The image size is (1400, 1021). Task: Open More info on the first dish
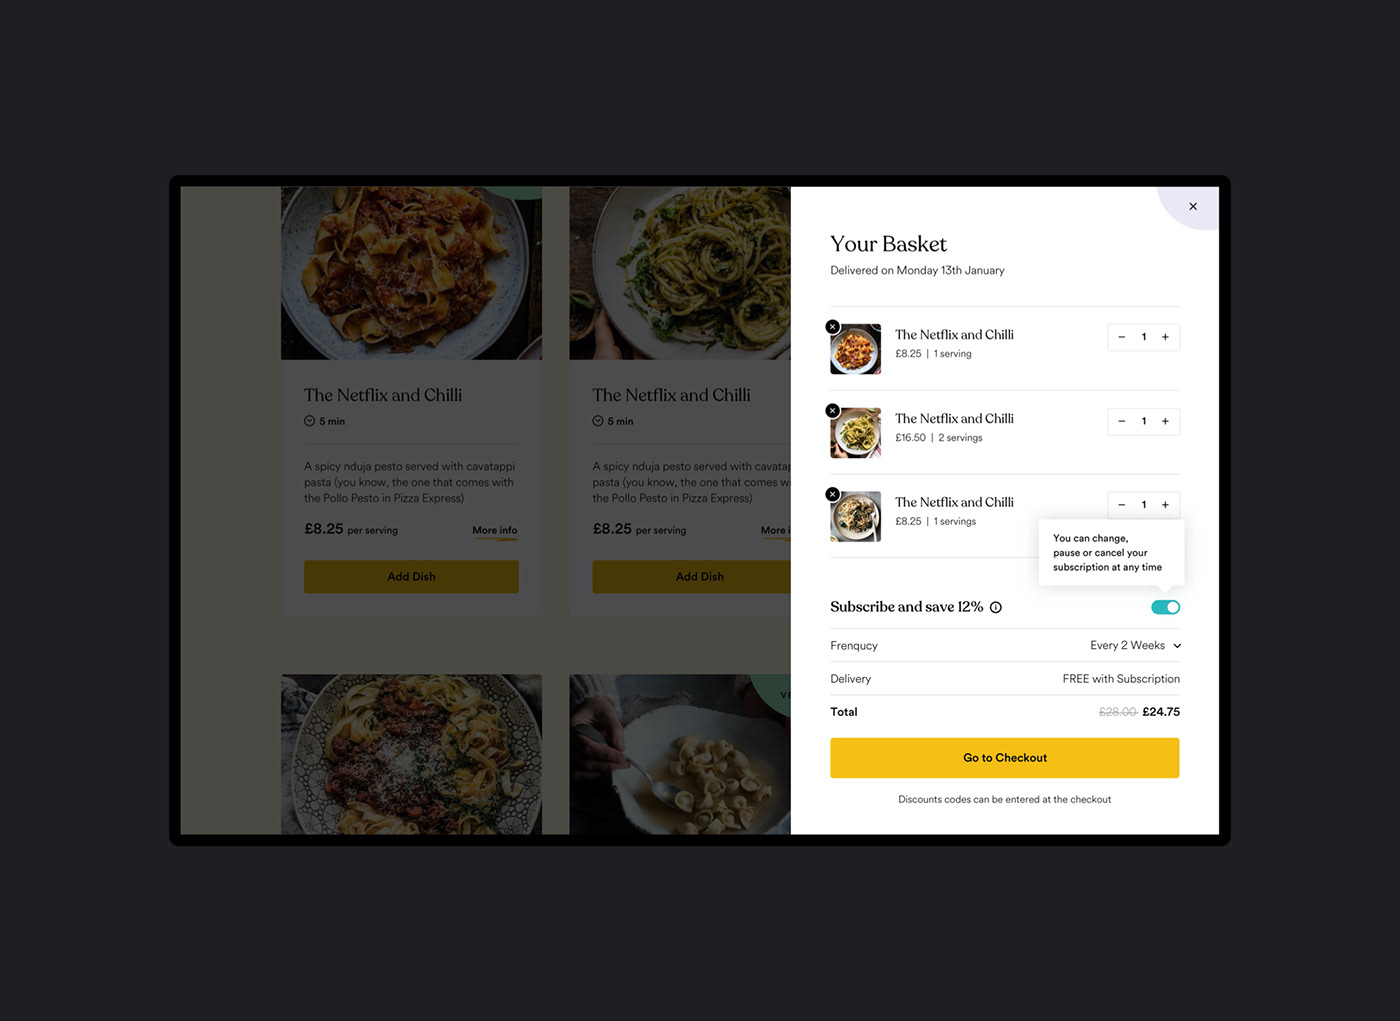pos(495,531)
